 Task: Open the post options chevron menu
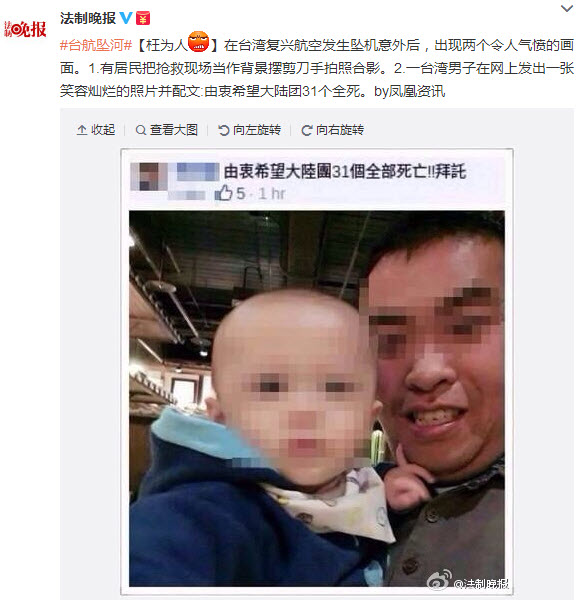(x=567, y=8)
